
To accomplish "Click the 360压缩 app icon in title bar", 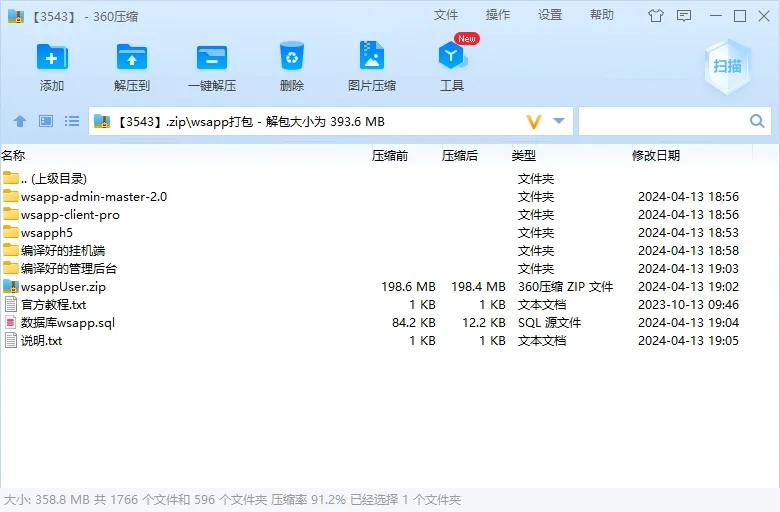I will click(16, 16).
